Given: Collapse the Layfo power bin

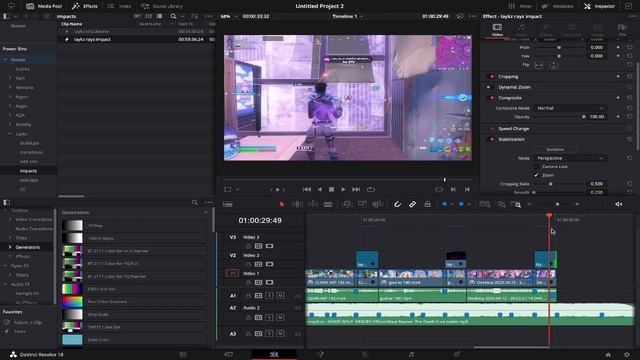Looking at the screenshot, I should tap(10, 134).
